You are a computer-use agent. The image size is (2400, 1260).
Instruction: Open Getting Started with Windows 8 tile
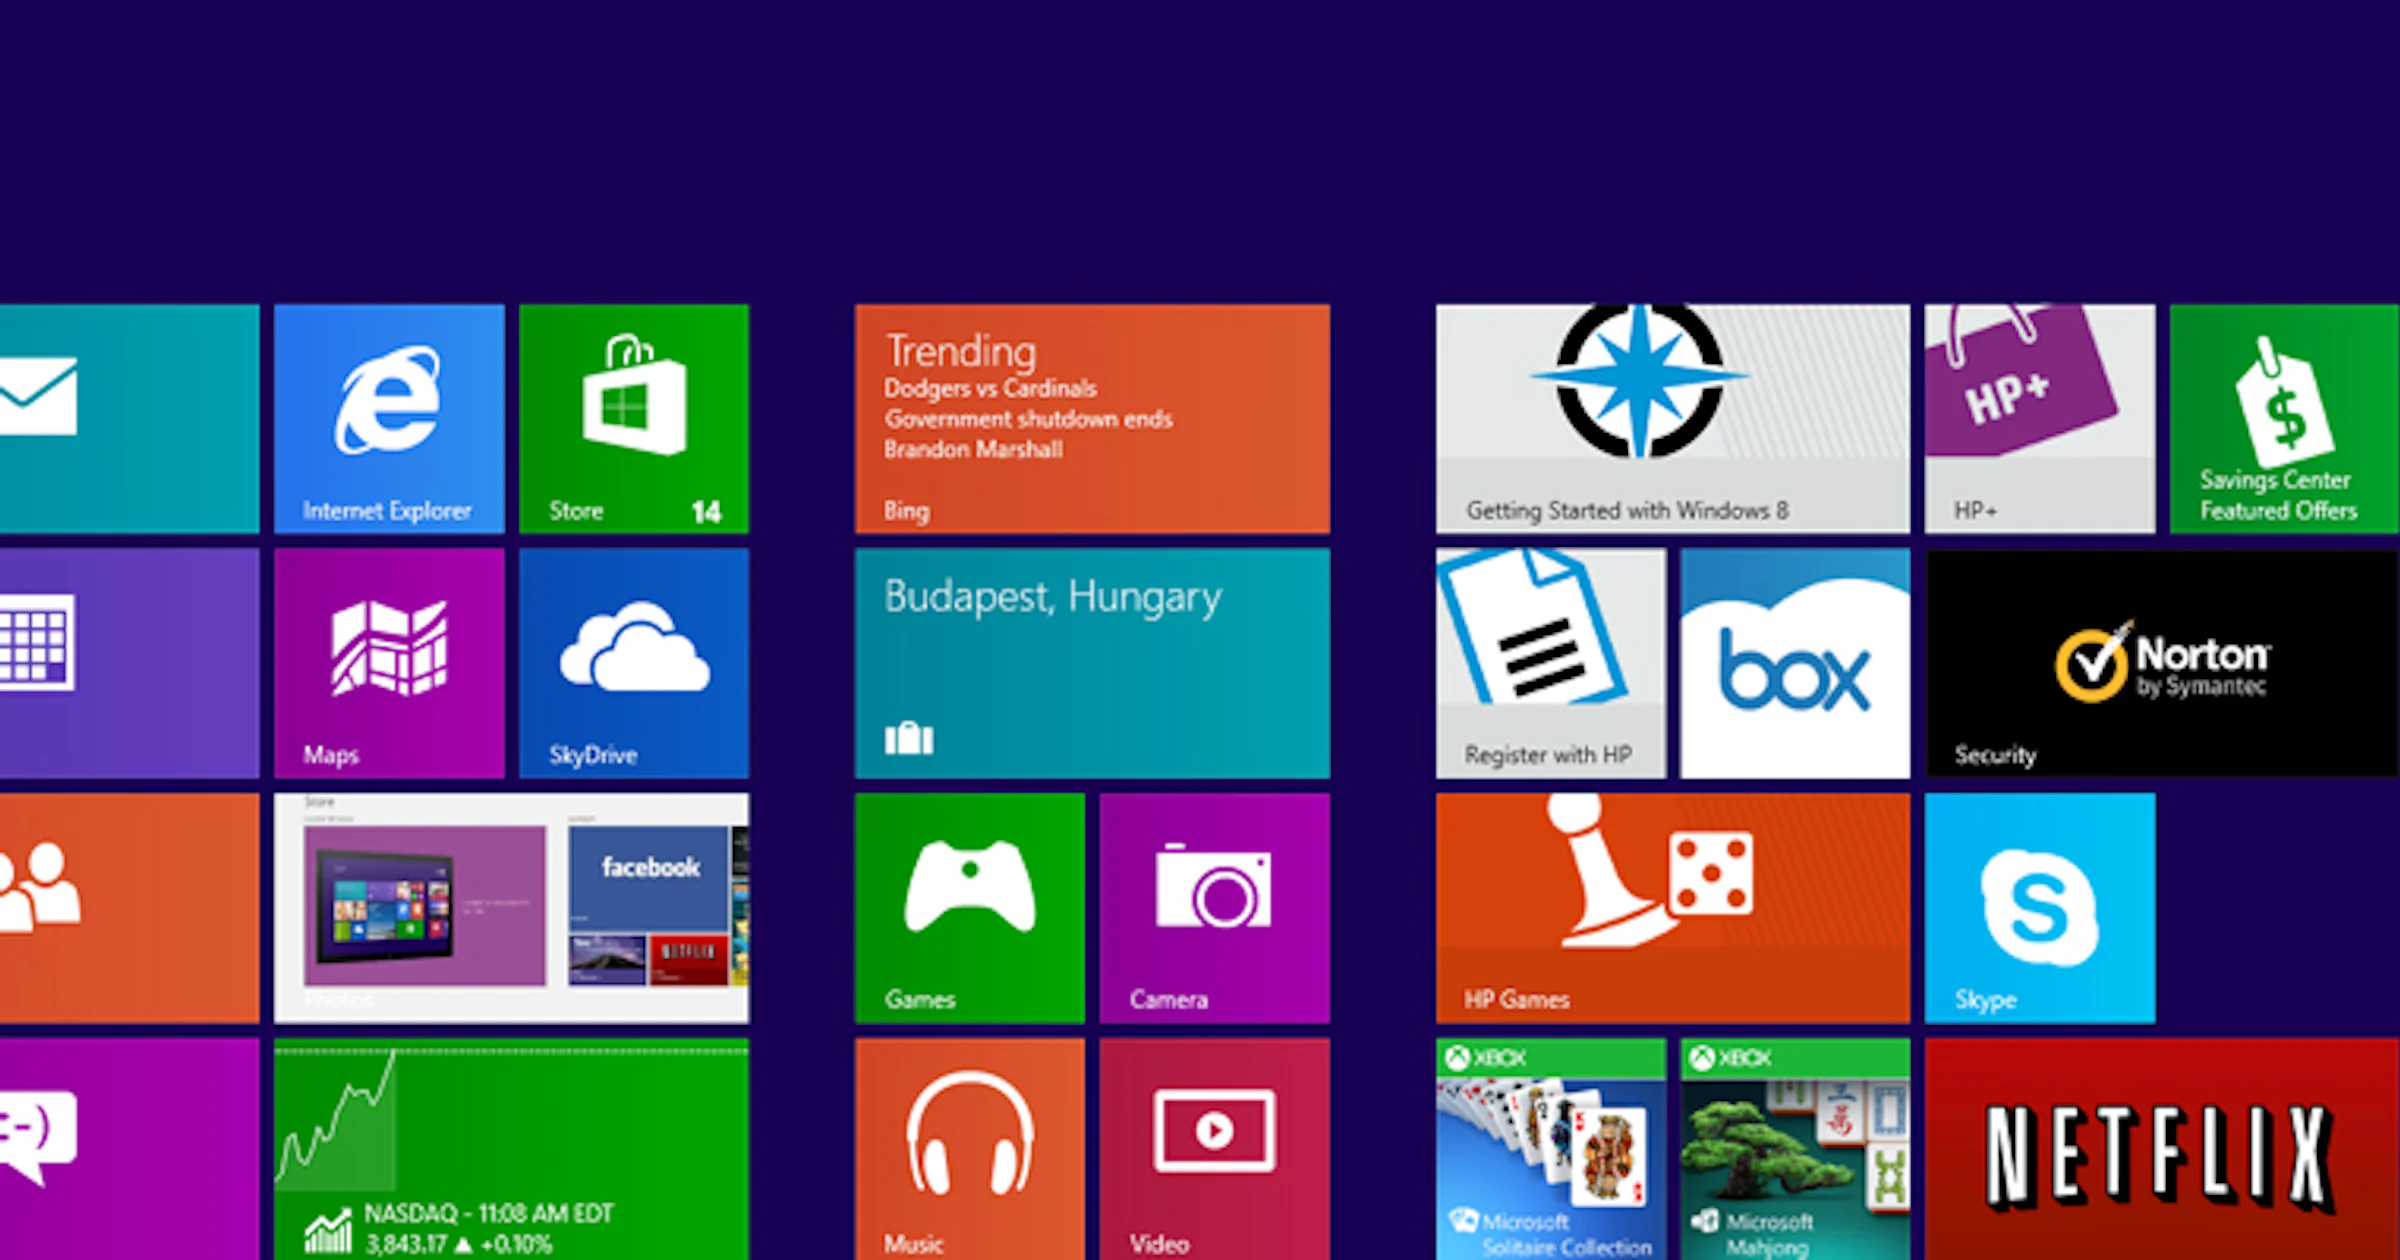tap(1673, 419)
